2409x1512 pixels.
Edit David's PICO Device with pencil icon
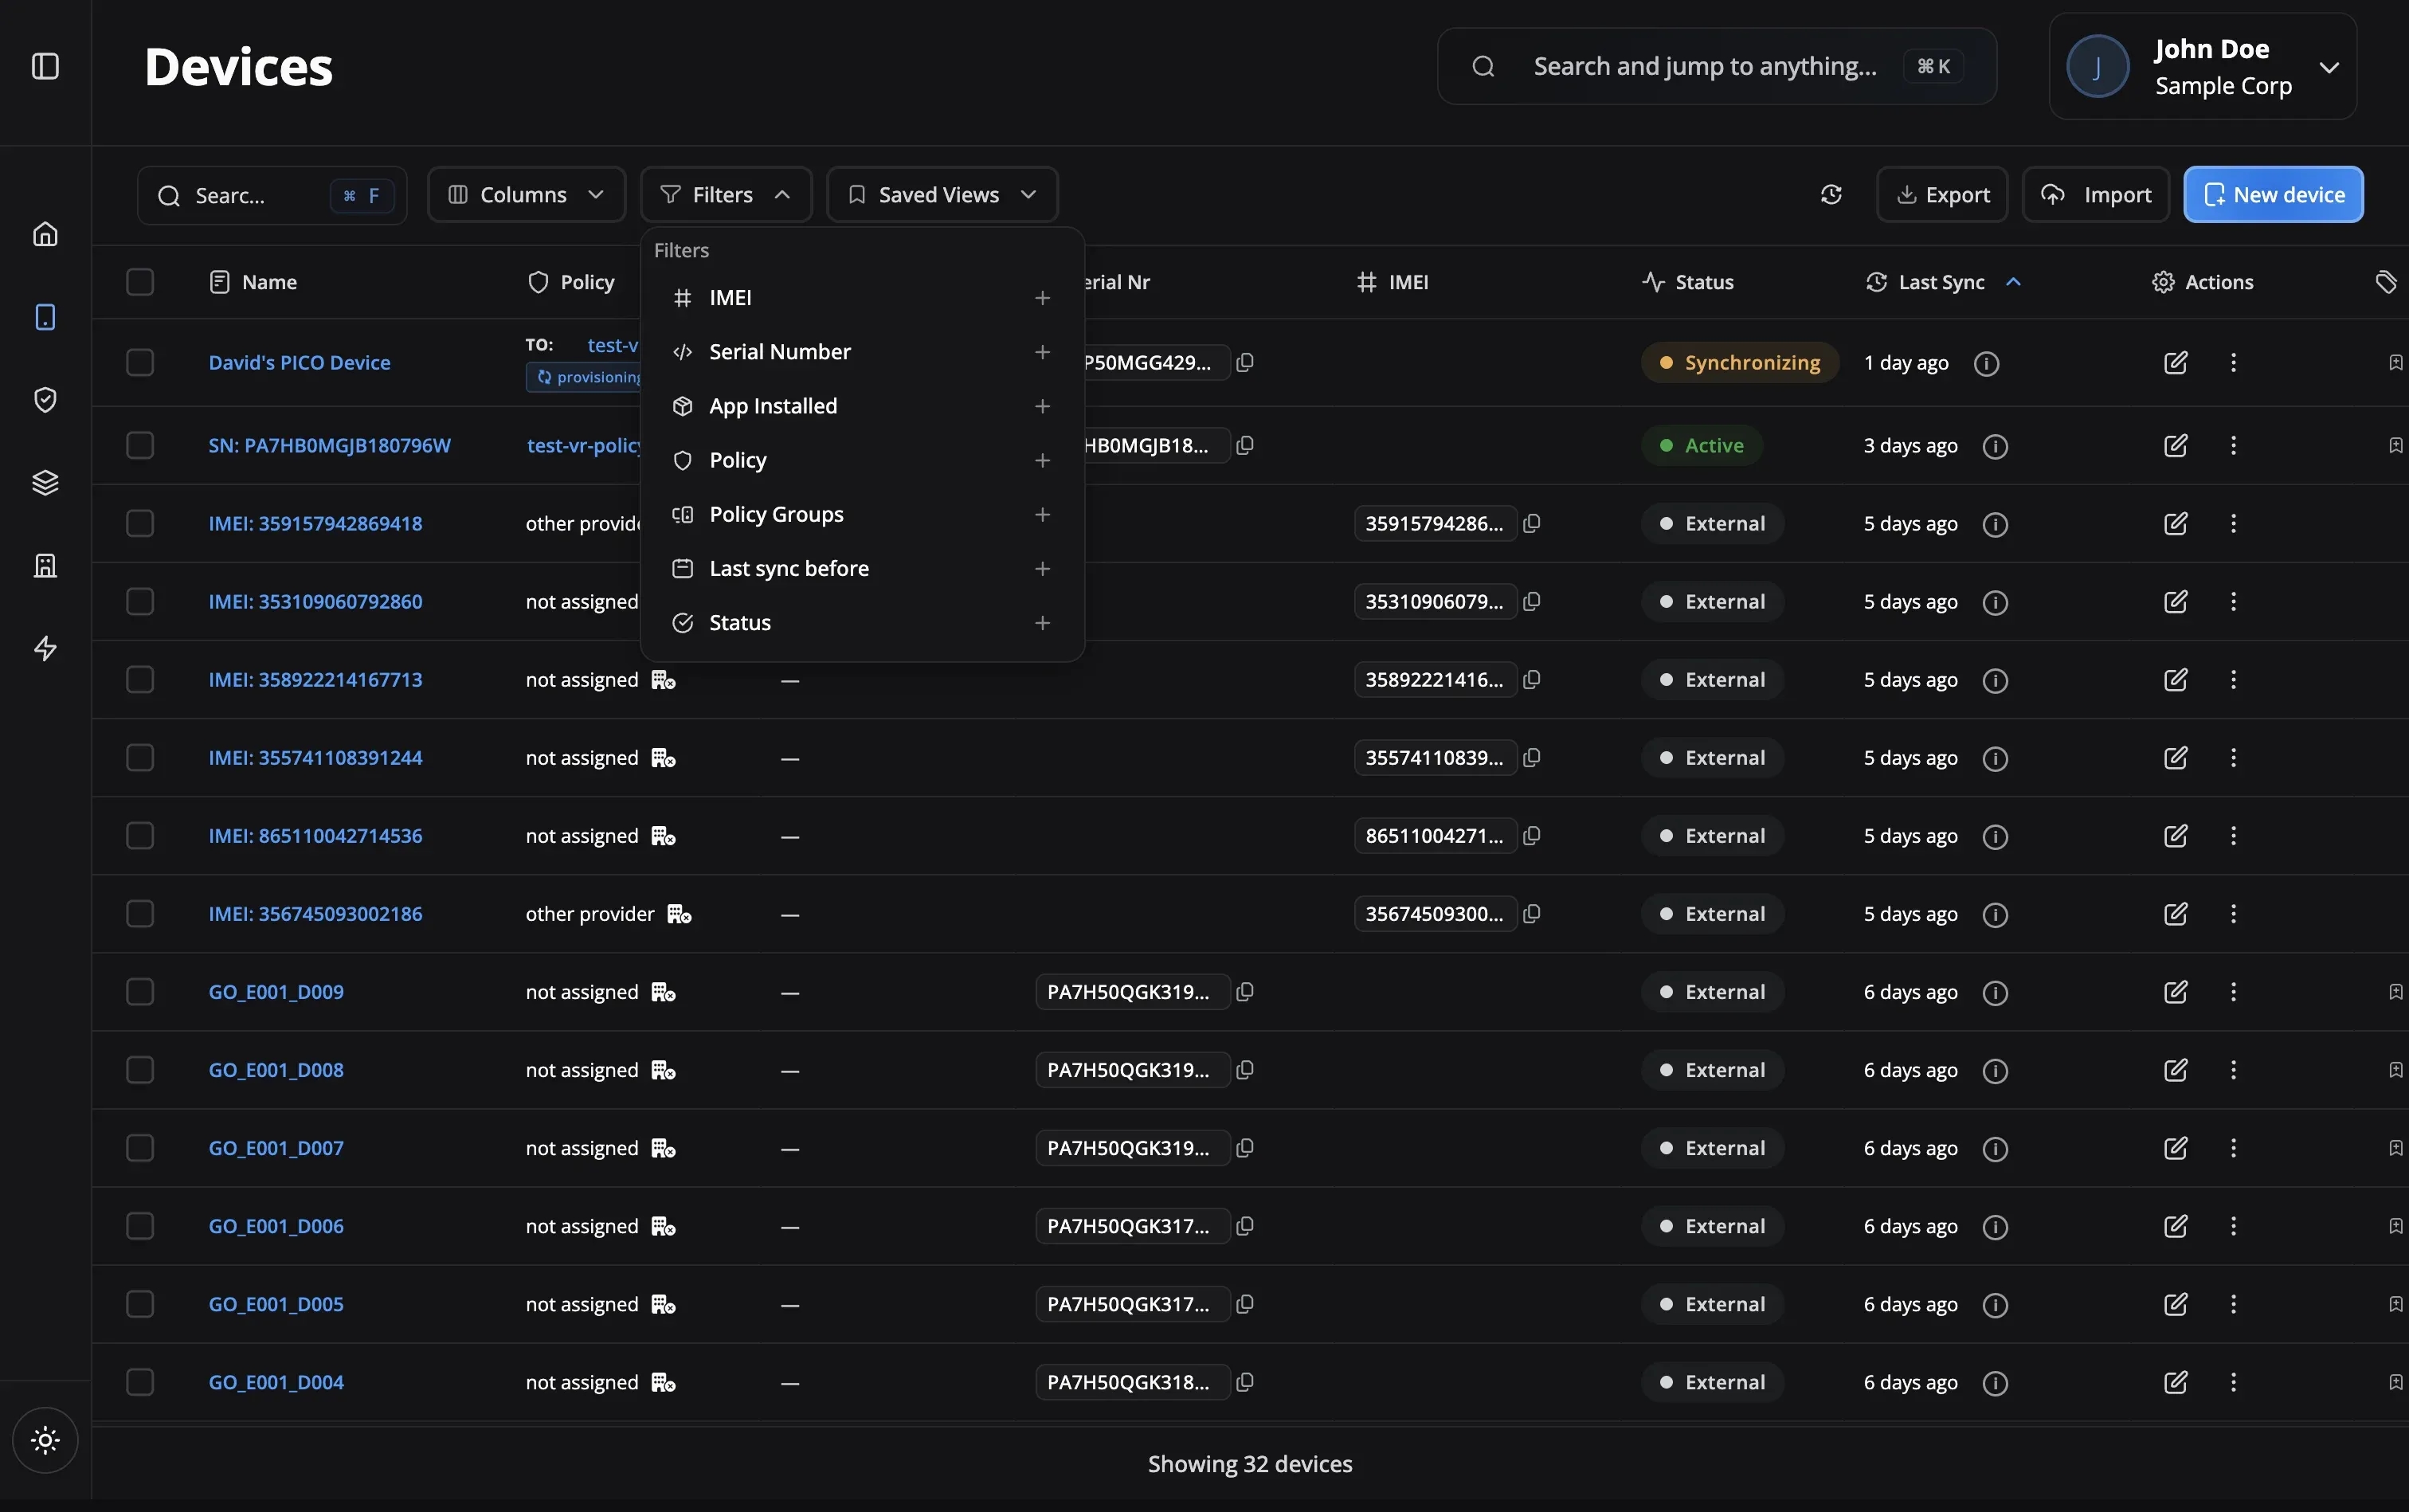coord(2175,362)
